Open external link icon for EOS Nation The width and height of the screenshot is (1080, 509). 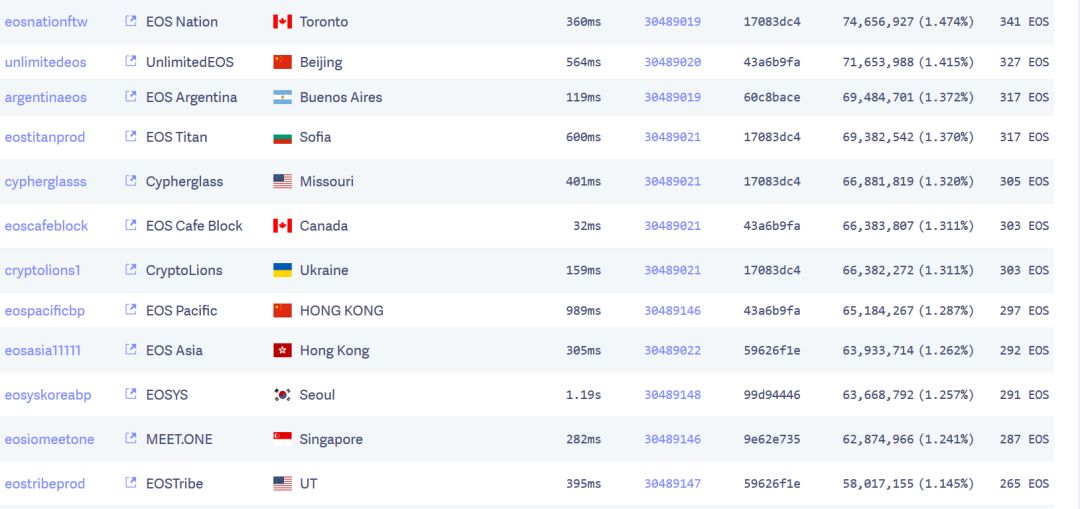click(x=130, y=21)
